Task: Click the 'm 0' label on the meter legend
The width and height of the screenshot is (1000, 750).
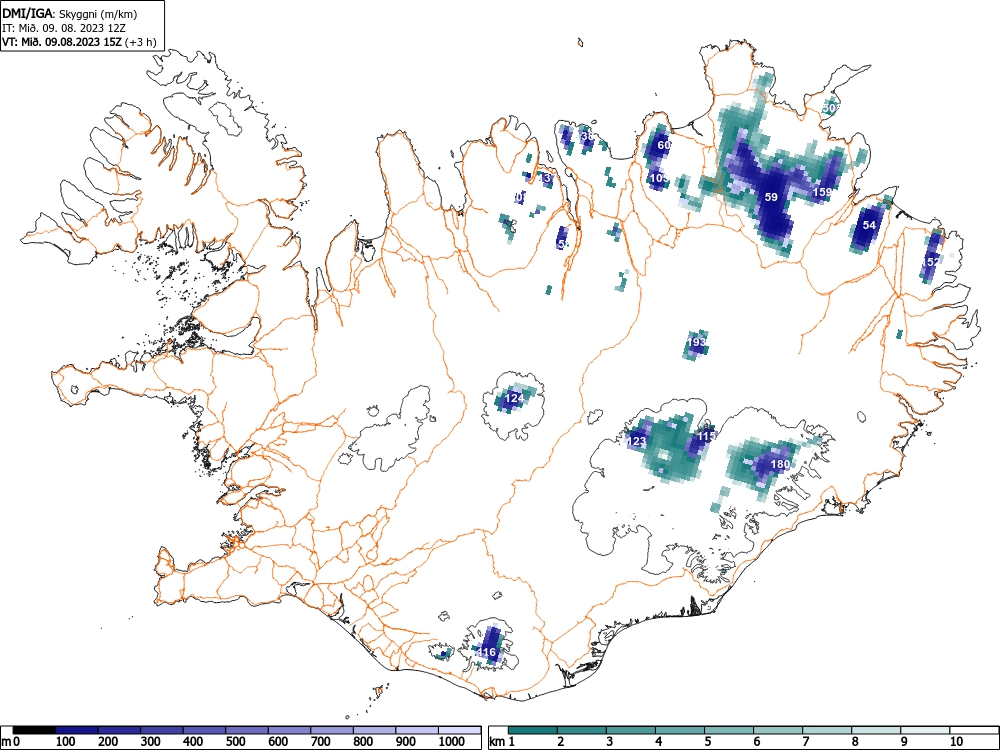Action: click(11, 742)
